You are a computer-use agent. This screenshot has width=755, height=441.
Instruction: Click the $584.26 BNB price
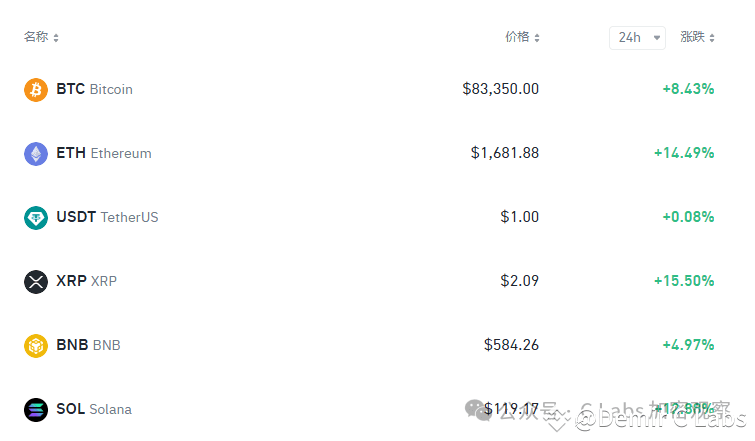pyautogui.click(x=511, y=345)
